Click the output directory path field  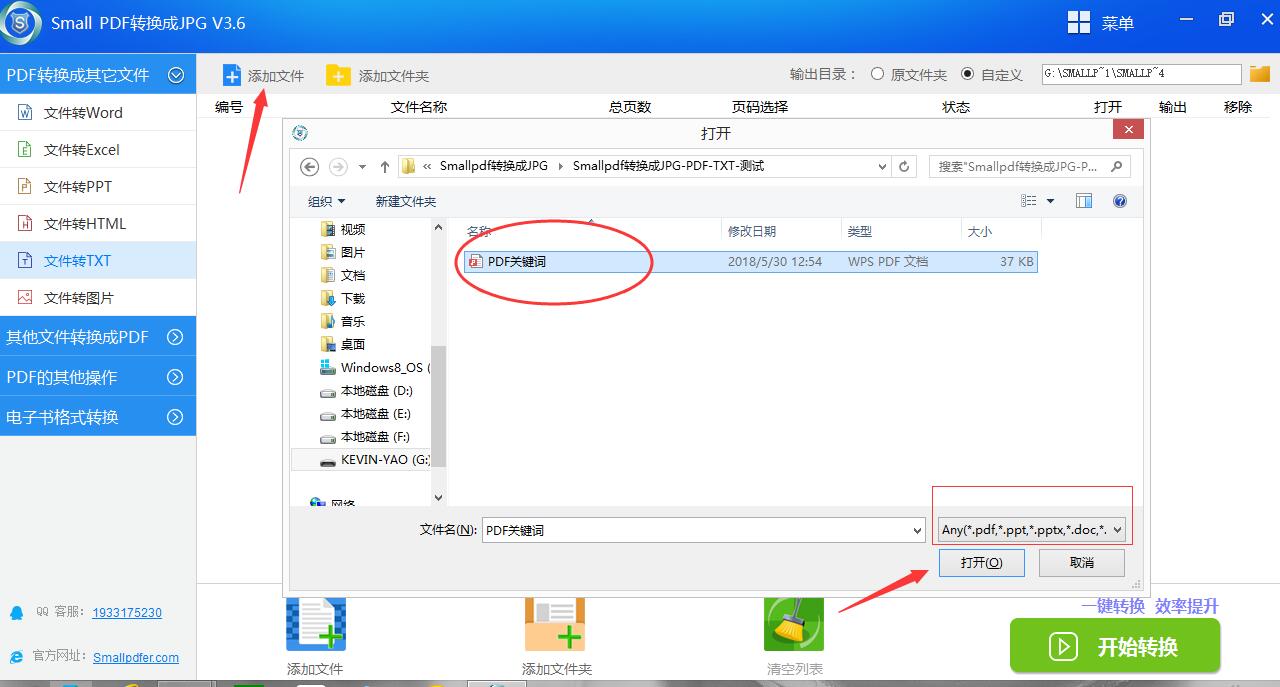pos(1141,74)
